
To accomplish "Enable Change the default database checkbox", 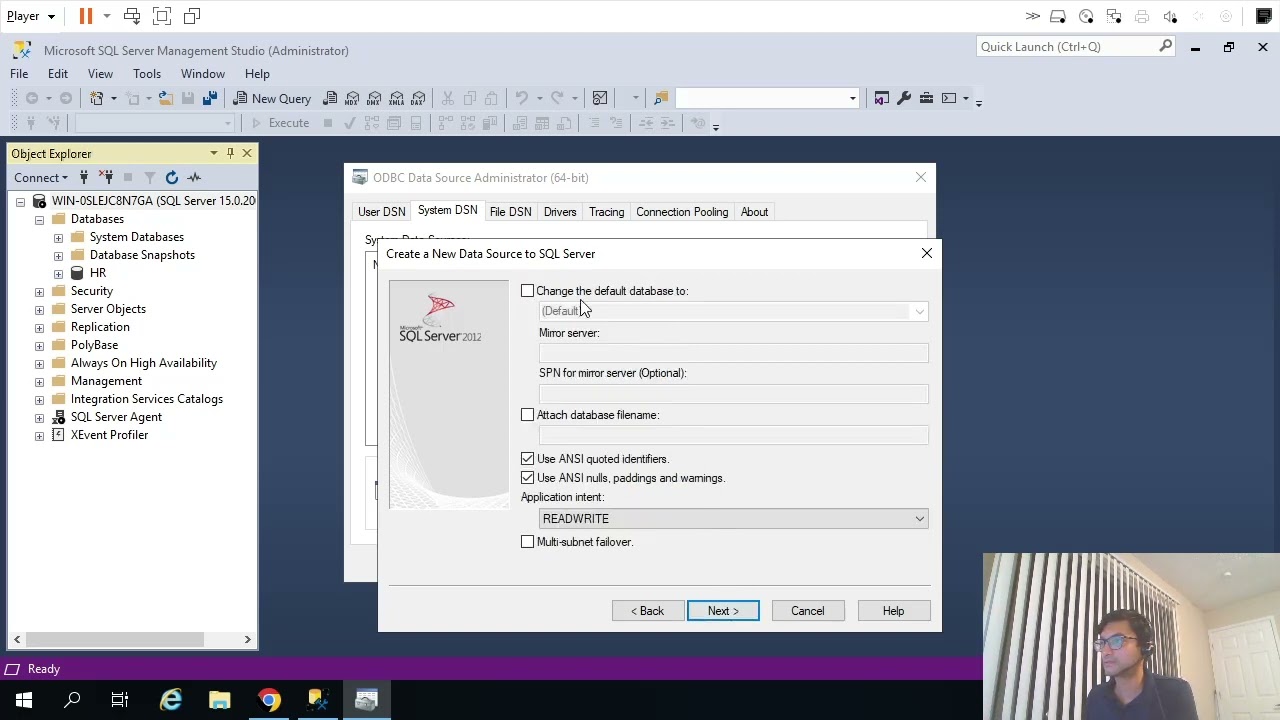I will (528, 291).
